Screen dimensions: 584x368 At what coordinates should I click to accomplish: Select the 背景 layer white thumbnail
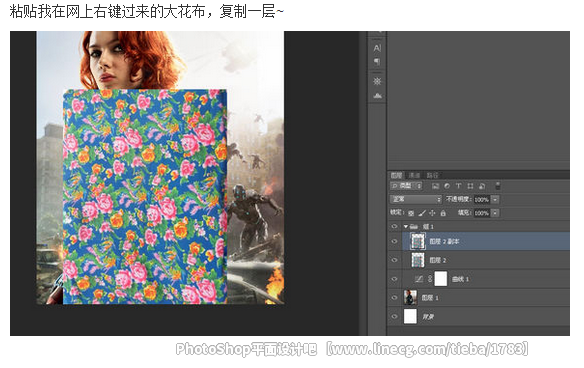pyautogui.click(x=410, y=317)
